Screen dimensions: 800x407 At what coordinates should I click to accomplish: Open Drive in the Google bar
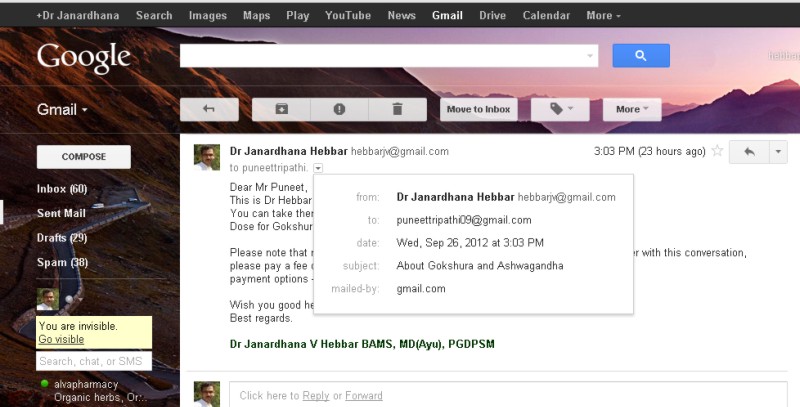tap(492, 15)
